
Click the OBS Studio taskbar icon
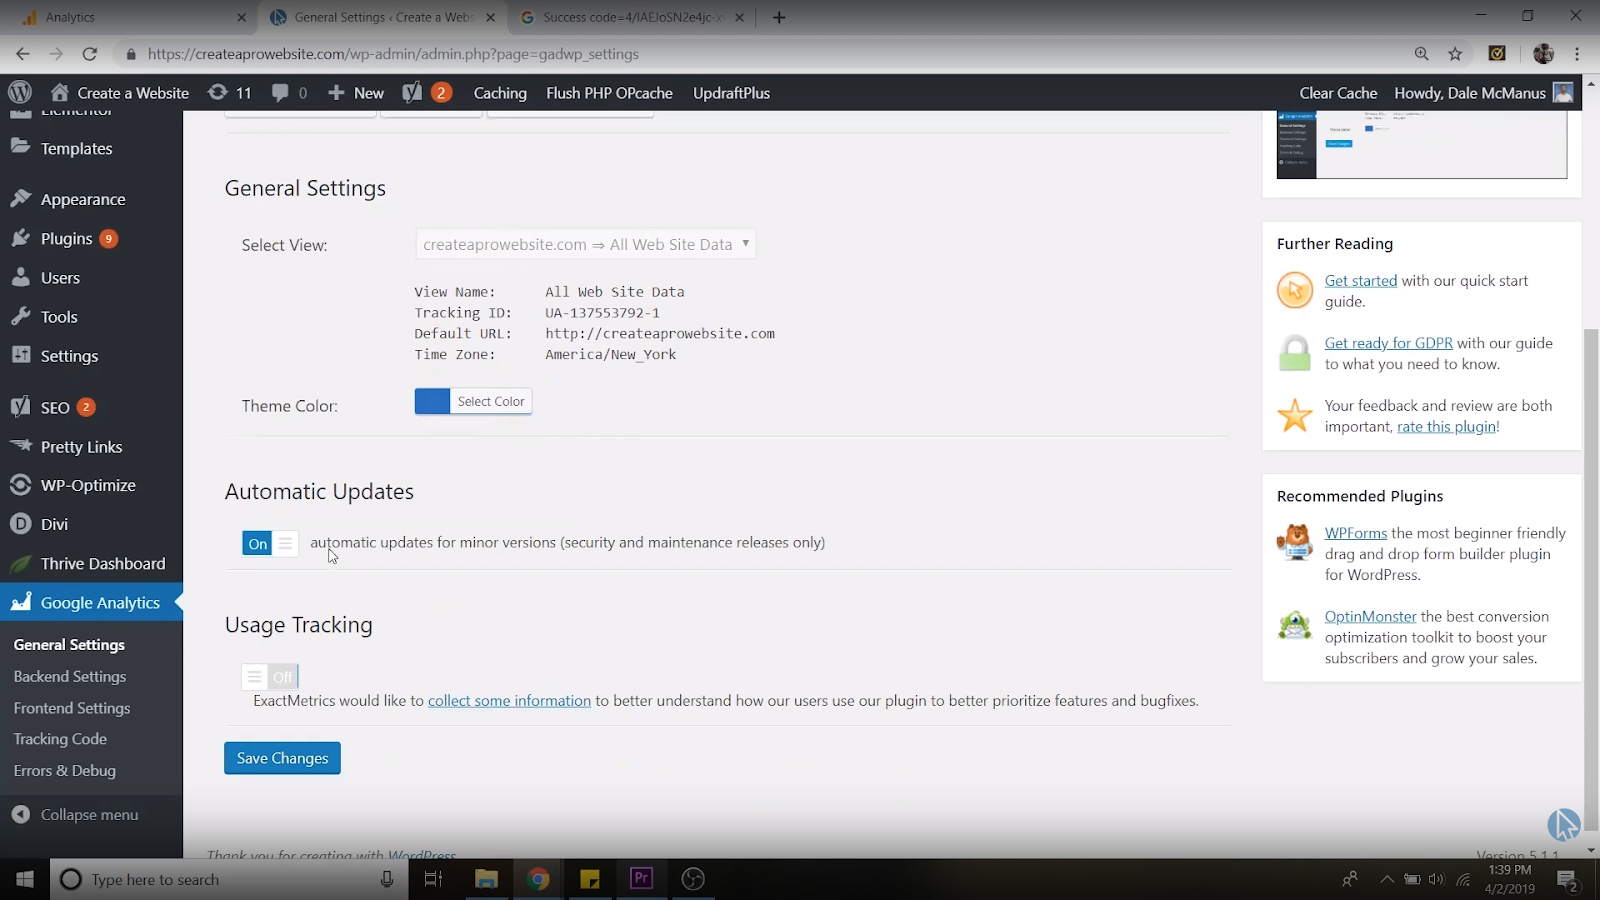pos(693,879)
